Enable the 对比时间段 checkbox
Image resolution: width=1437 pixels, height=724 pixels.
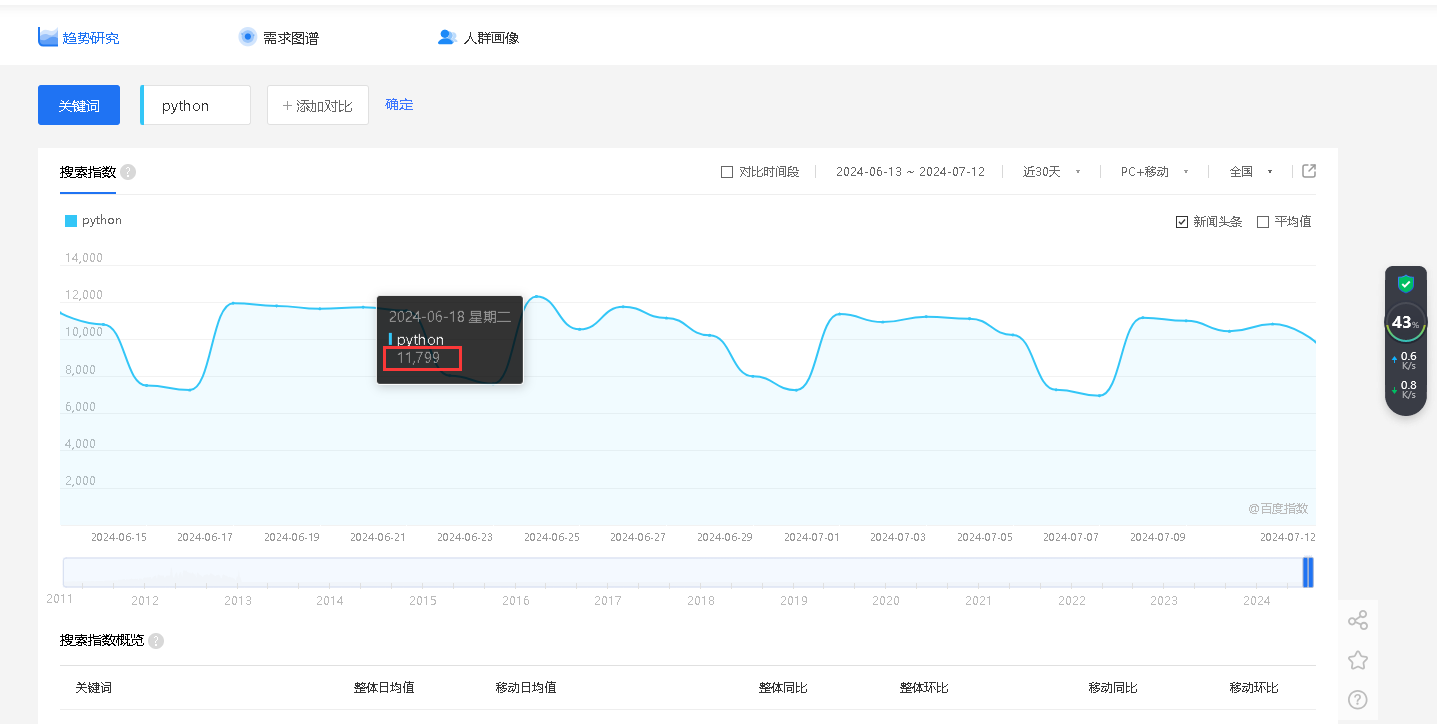tap(727, 172)
